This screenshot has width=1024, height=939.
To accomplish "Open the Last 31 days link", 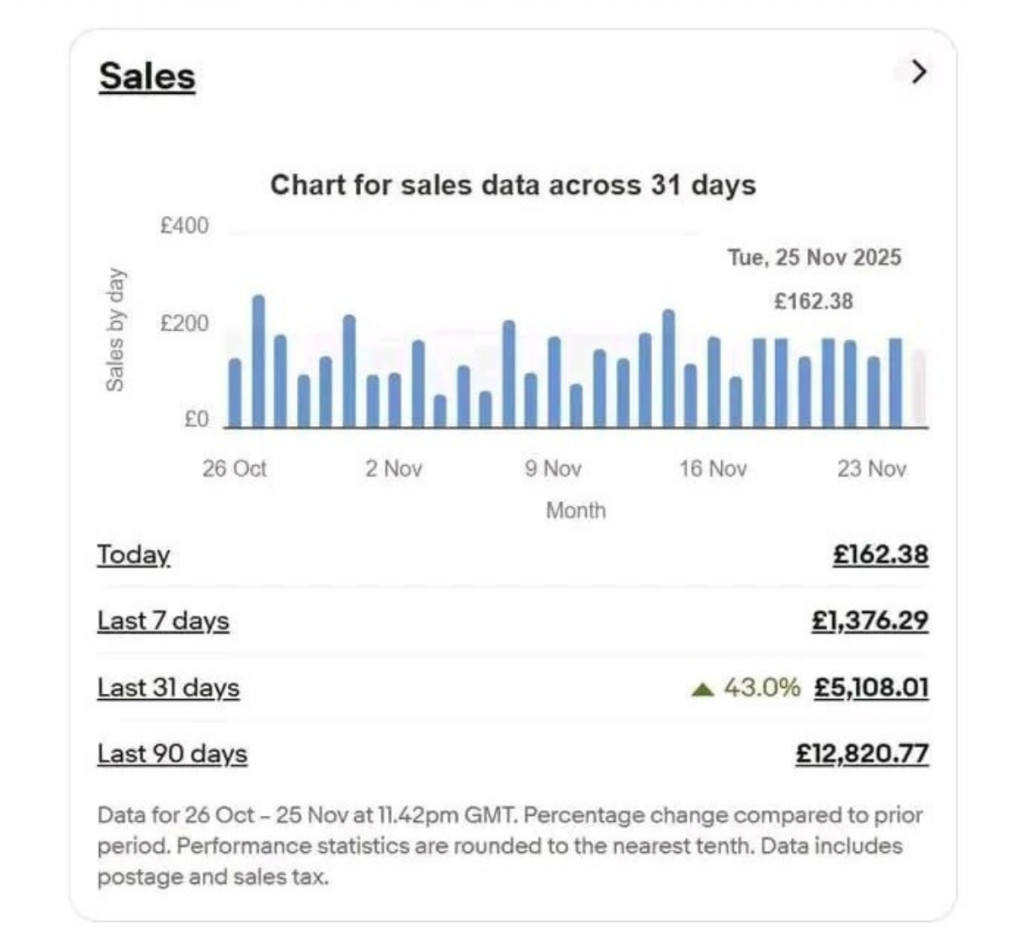I will tap(168, 688).
